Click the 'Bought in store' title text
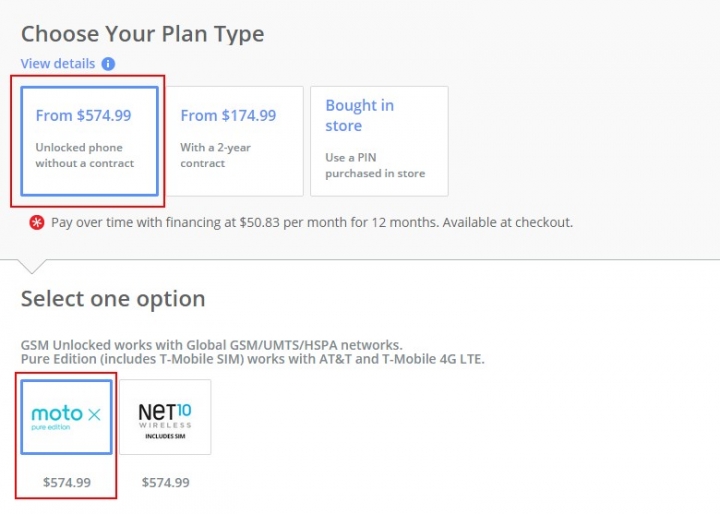The image size is (720, 514). (360, 115)
